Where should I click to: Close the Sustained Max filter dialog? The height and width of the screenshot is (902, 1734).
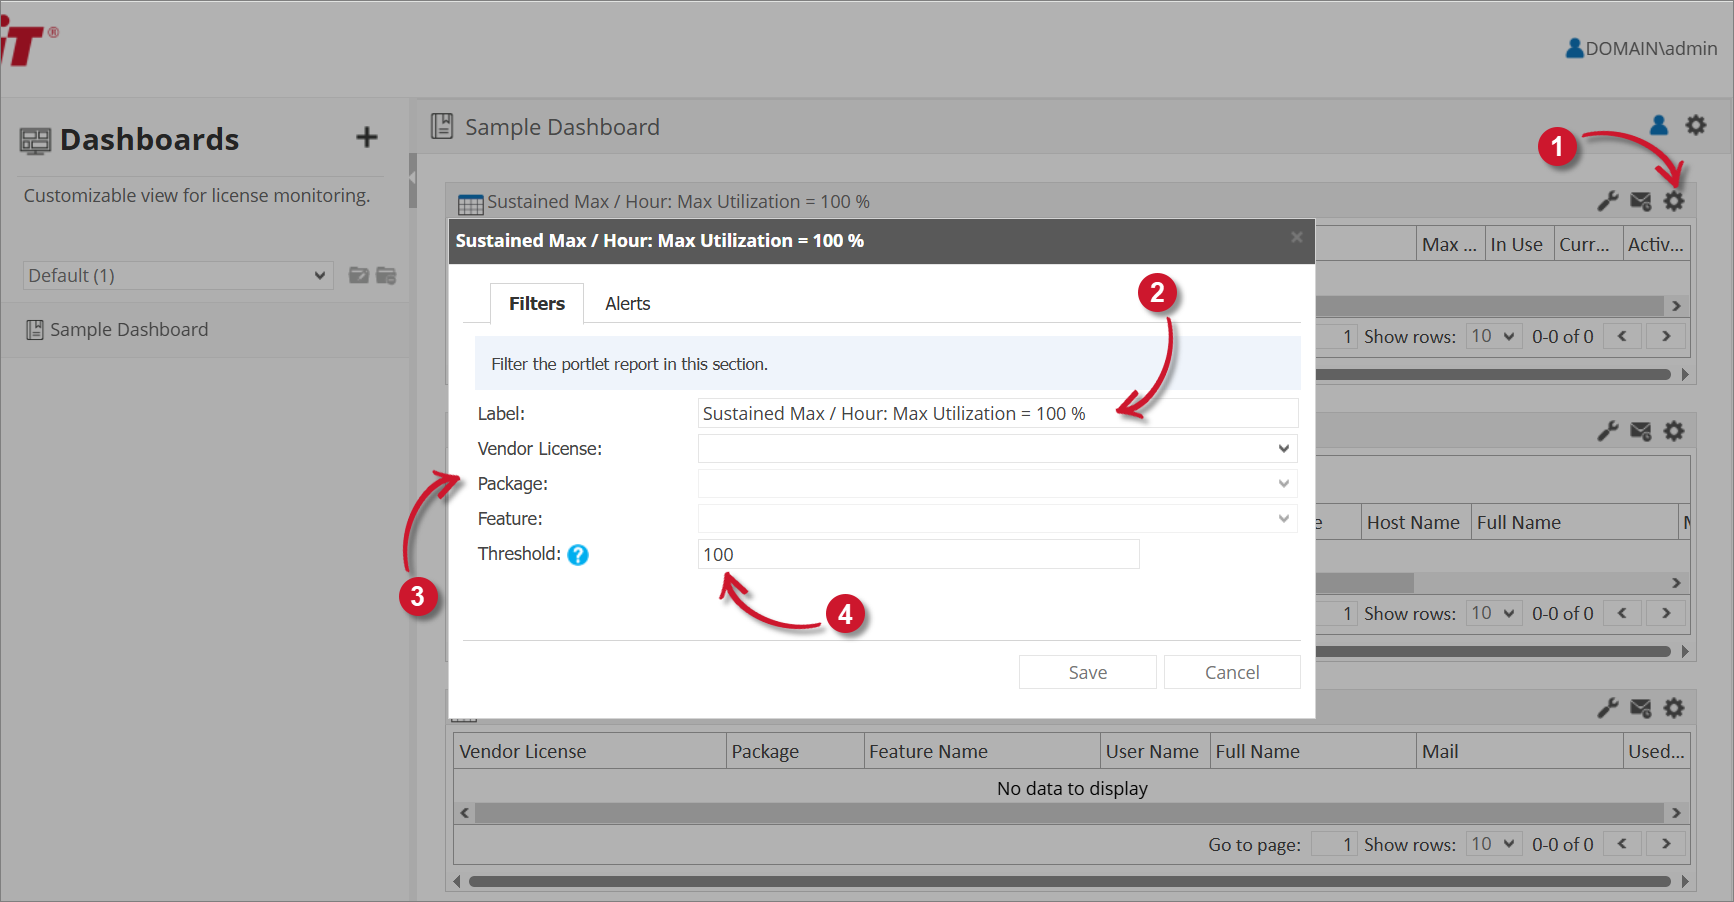(1296, 237)
